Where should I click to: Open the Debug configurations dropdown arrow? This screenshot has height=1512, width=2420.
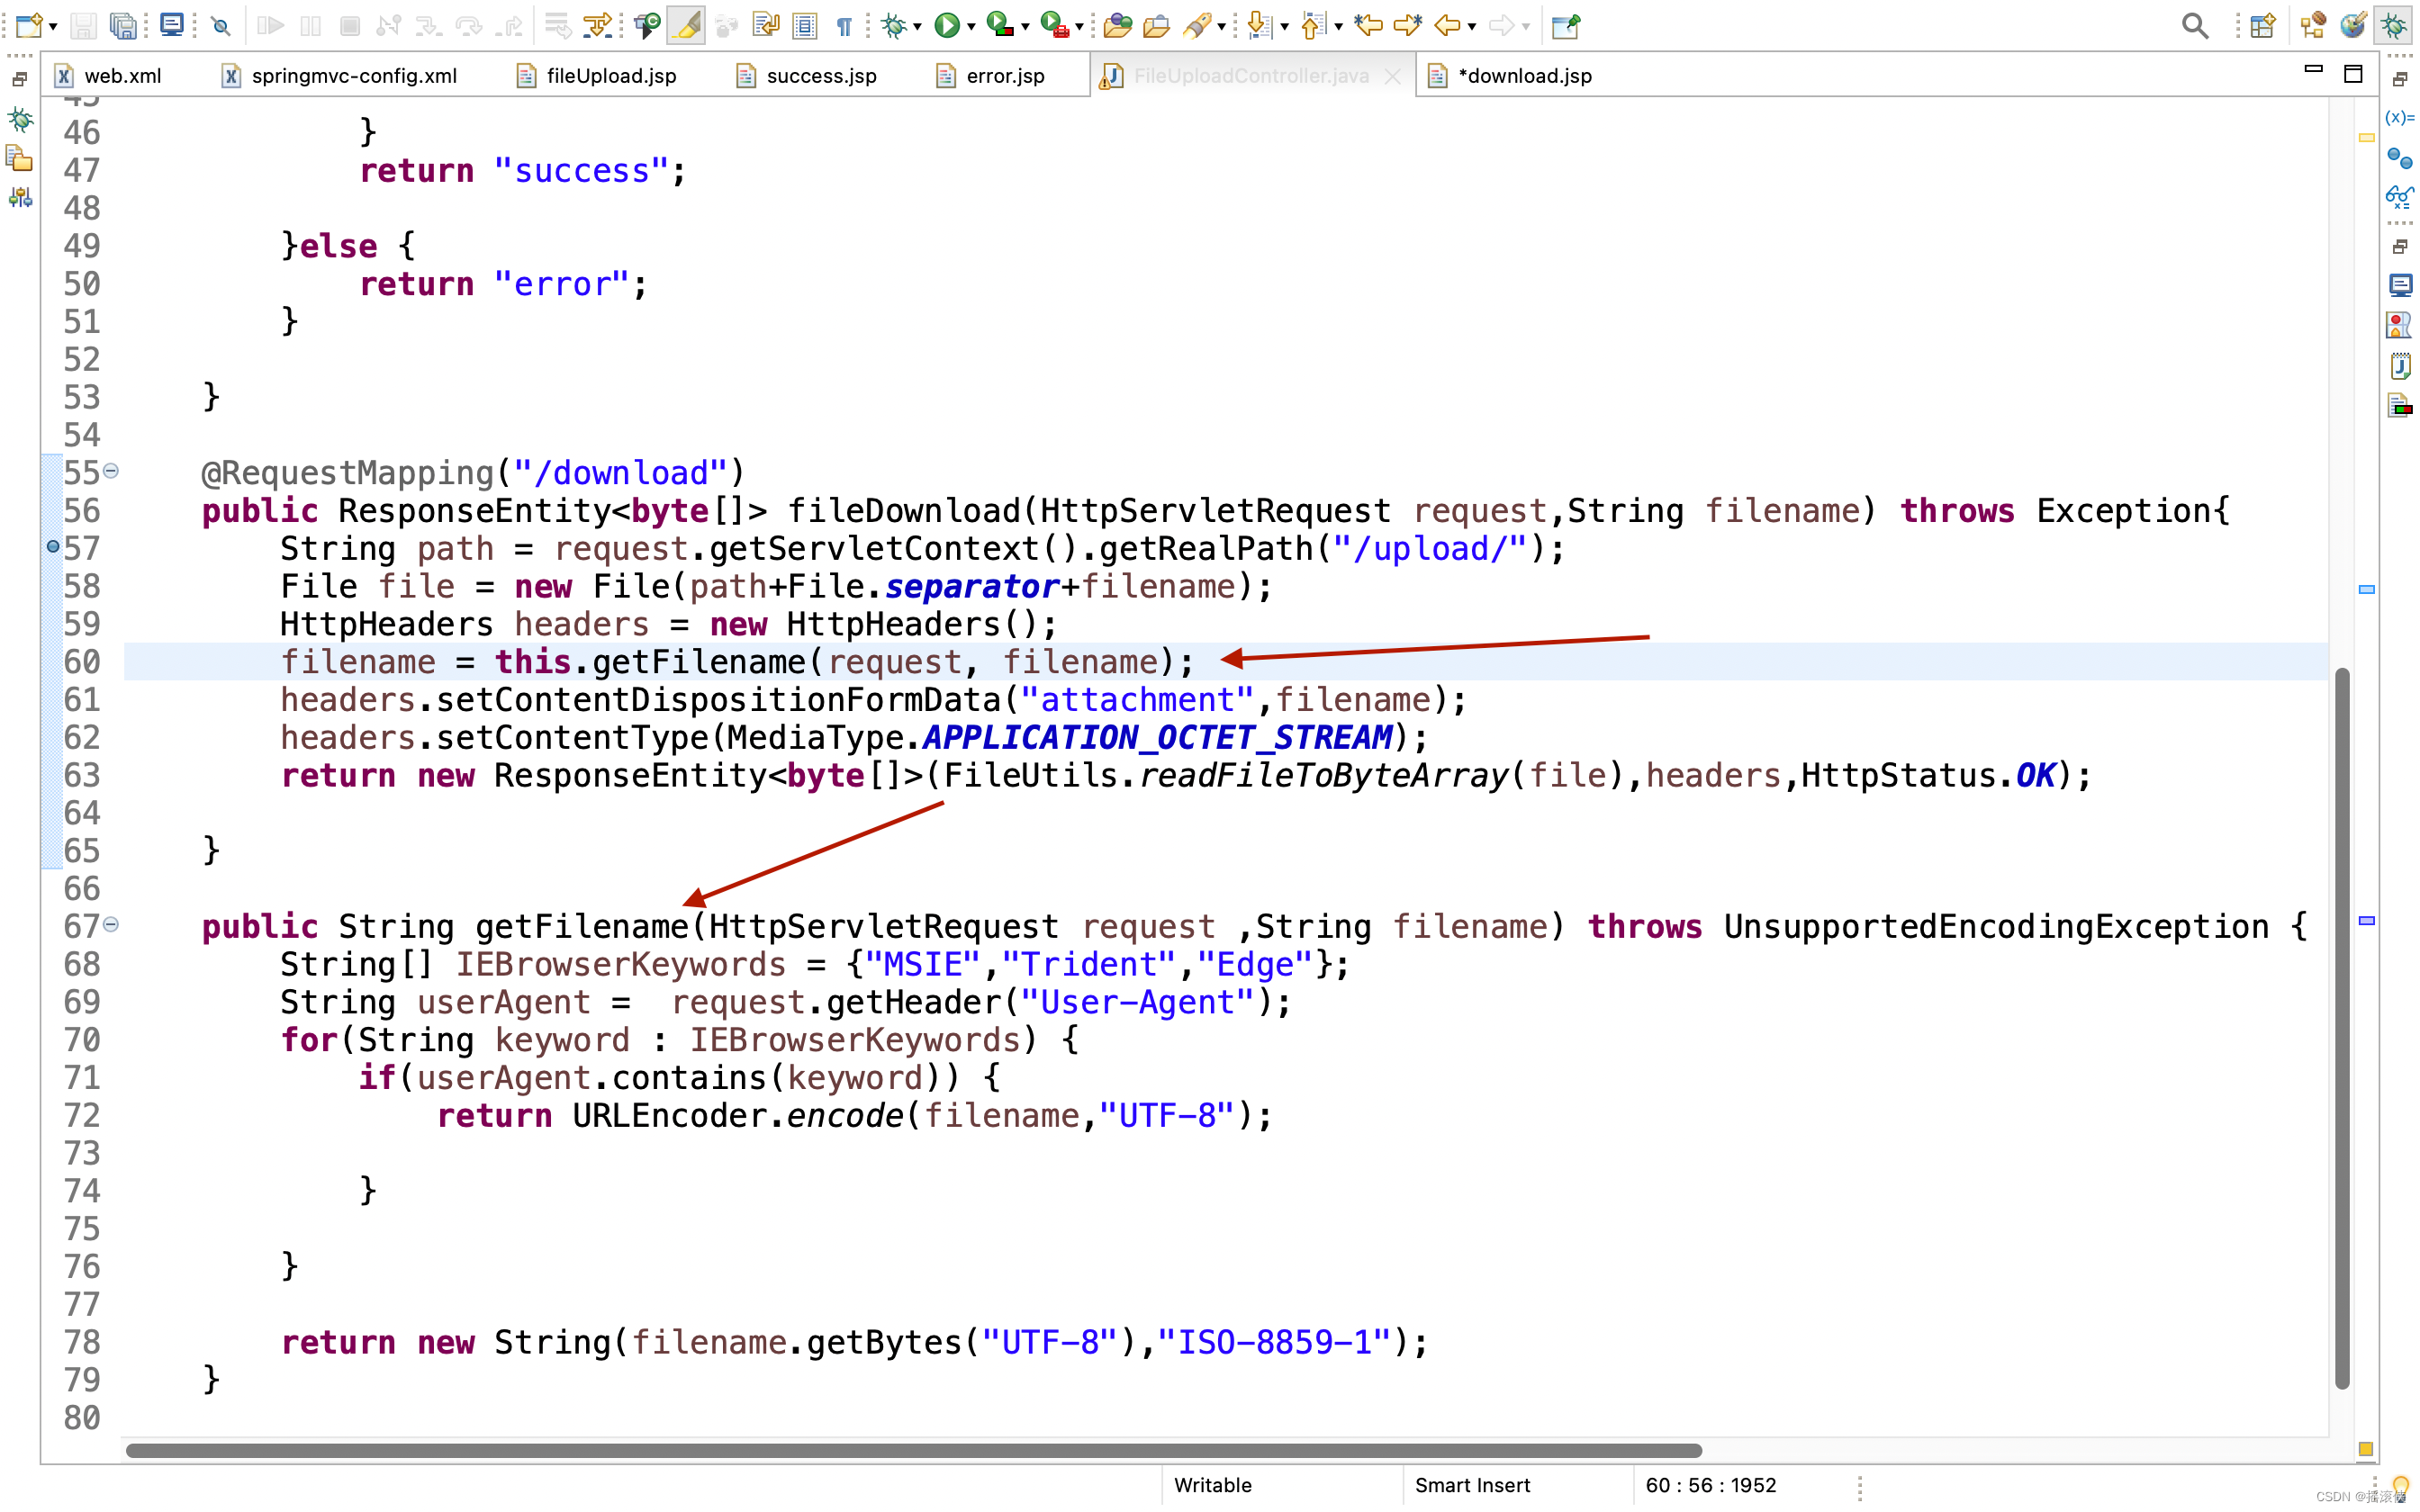pos(917,27)
